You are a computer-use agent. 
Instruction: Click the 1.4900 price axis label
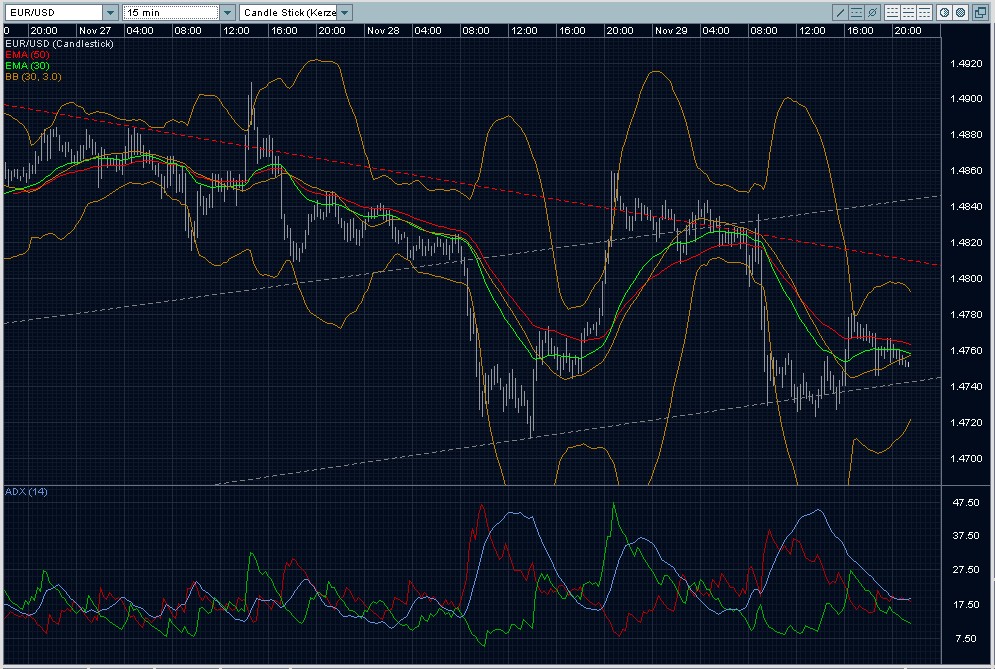point(966,99)
